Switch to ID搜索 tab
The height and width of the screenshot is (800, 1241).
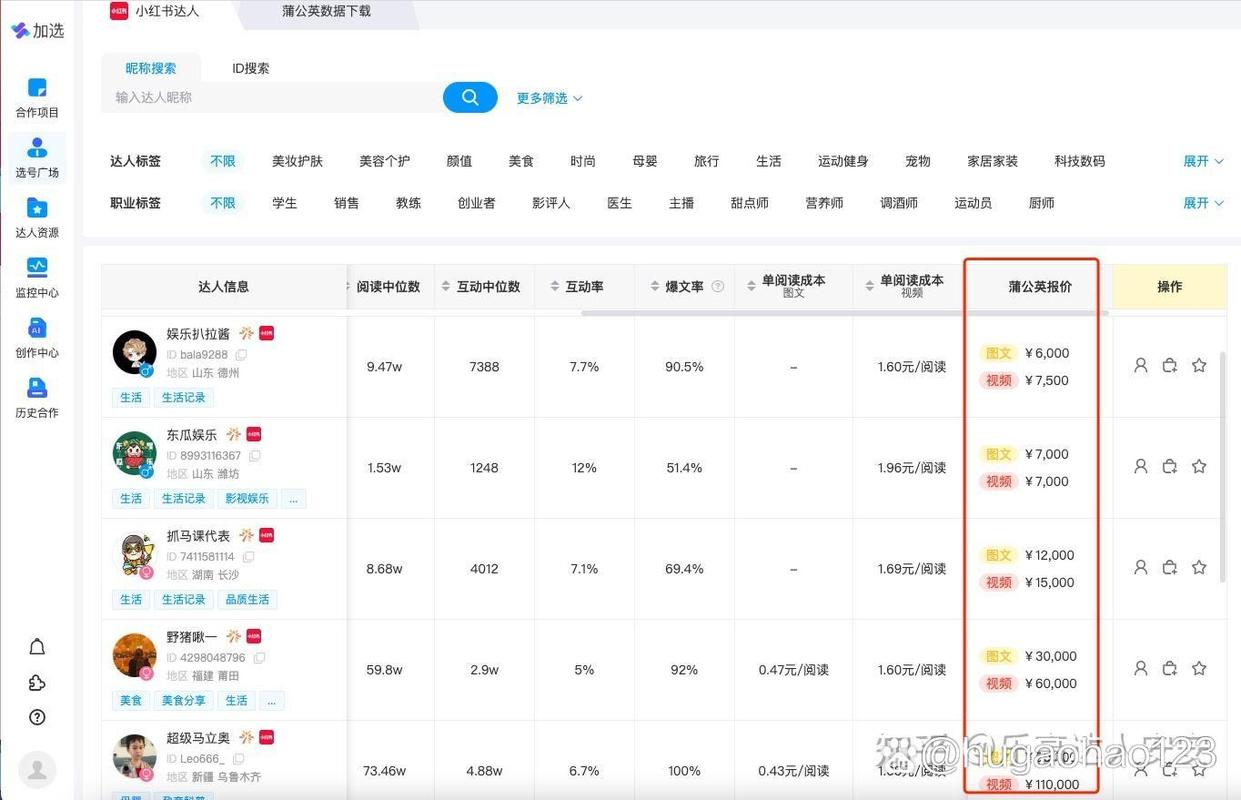coord(250,68)
